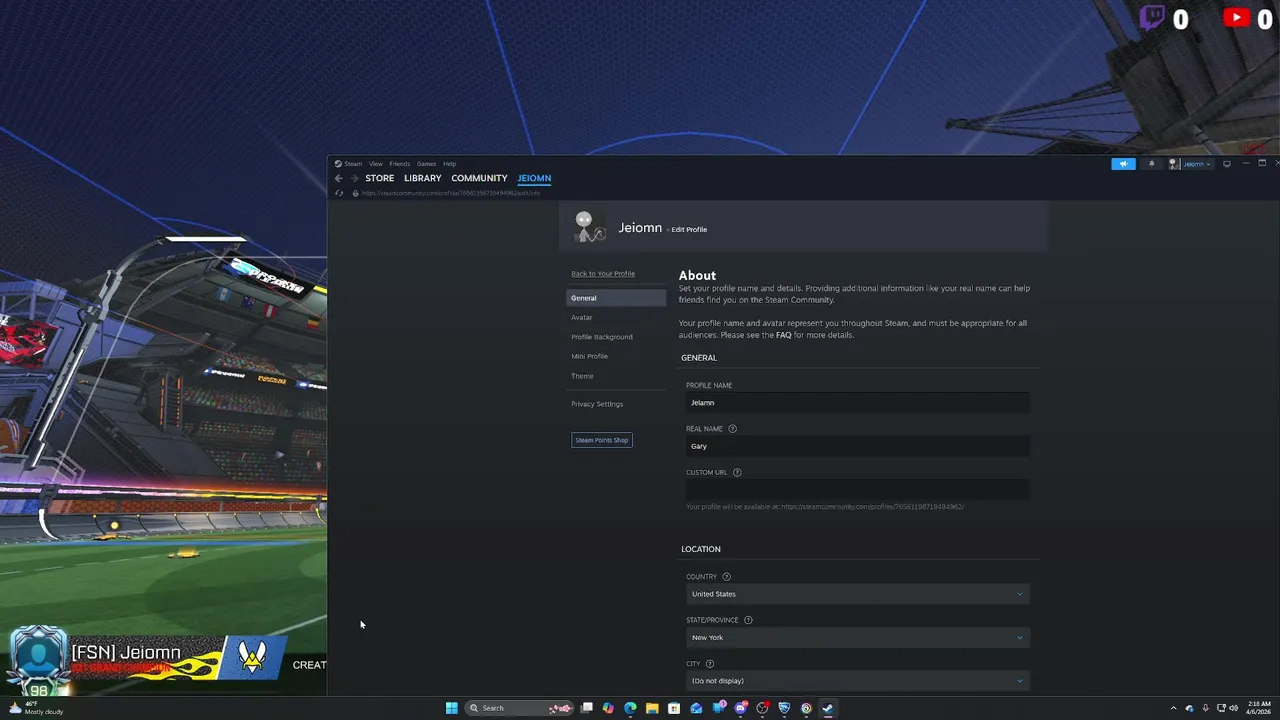Viewport: 1280px width, 720px height.
Task: Open the Steam menu in the menu bar
Action: (x=349, y=164)
